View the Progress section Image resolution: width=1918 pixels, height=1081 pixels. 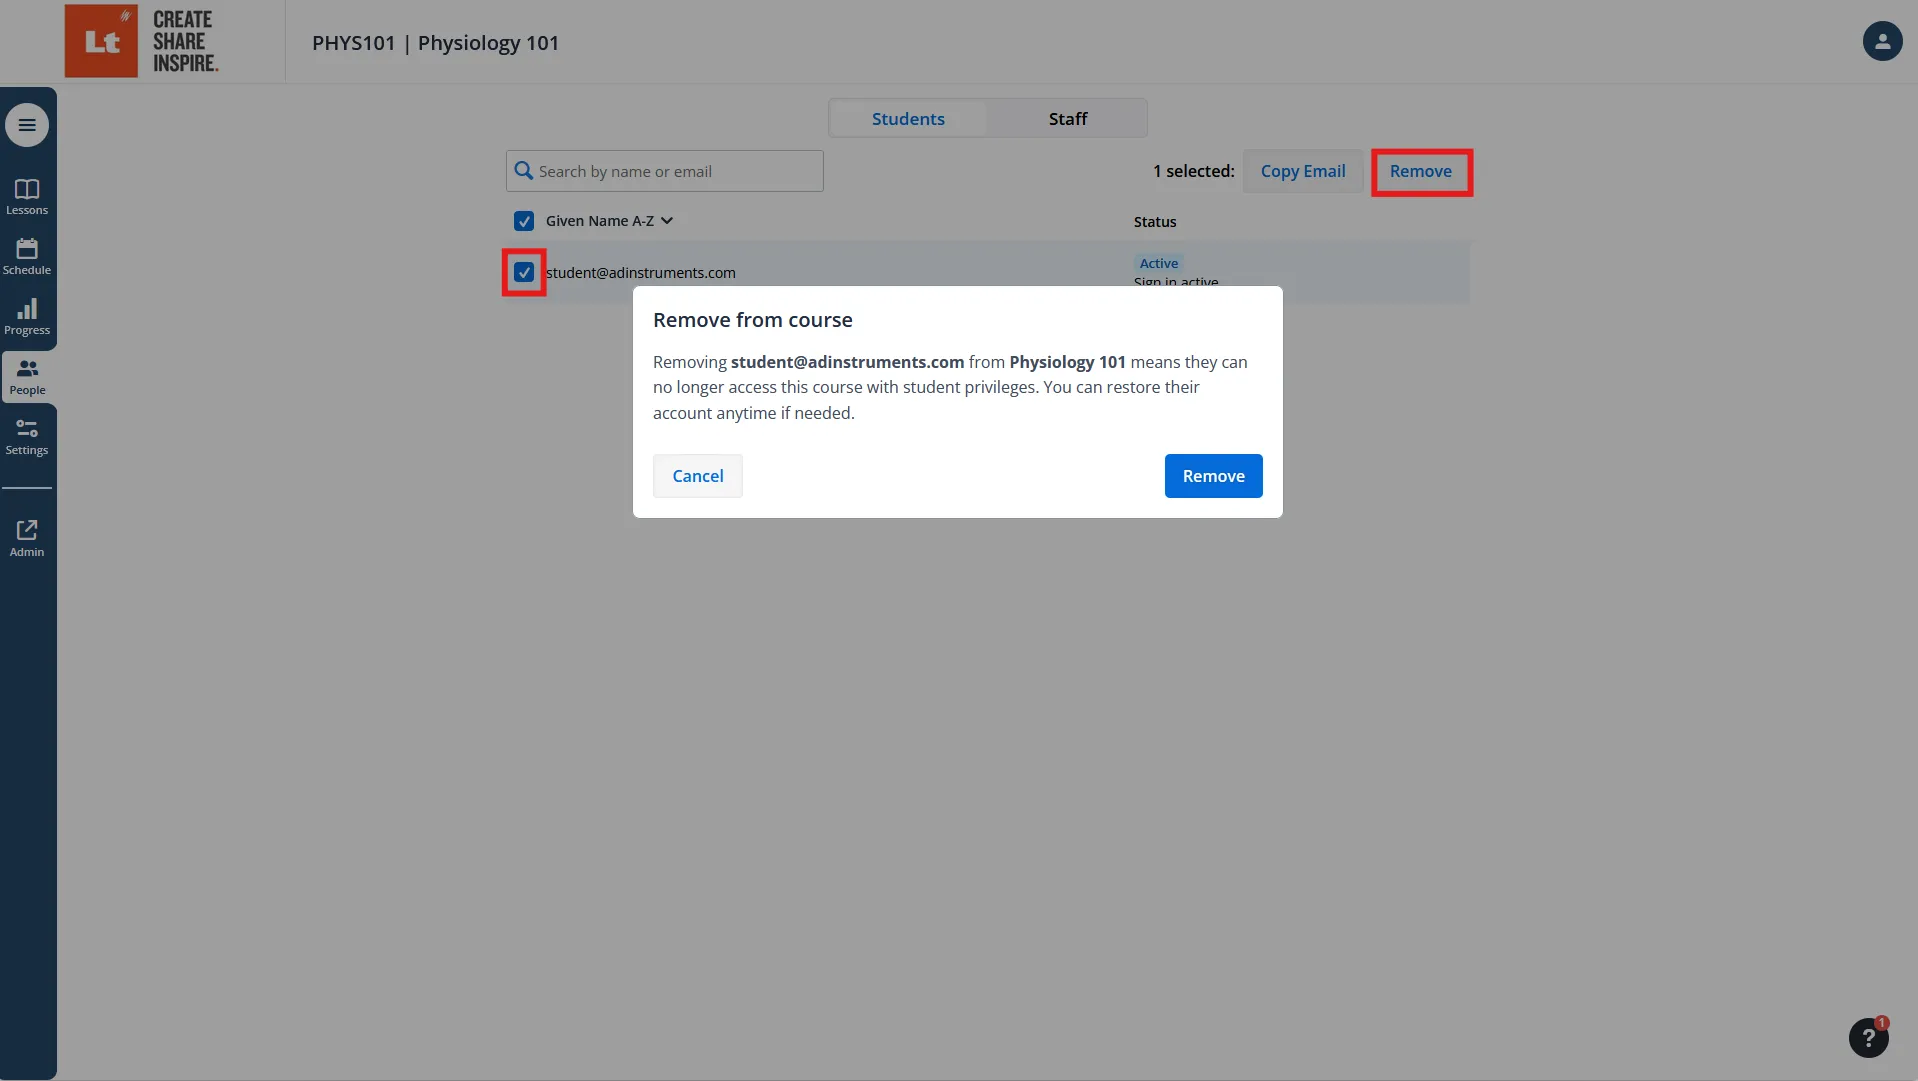point(27,317)
